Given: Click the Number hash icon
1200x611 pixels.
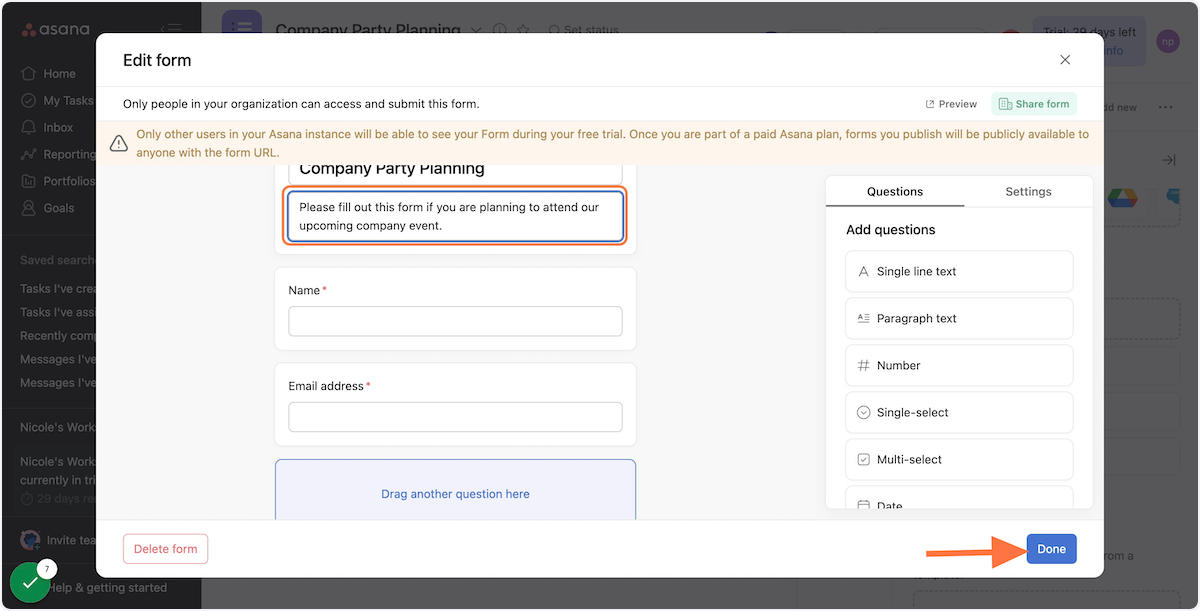Looking at the screenshot, I should click(864, 365).
